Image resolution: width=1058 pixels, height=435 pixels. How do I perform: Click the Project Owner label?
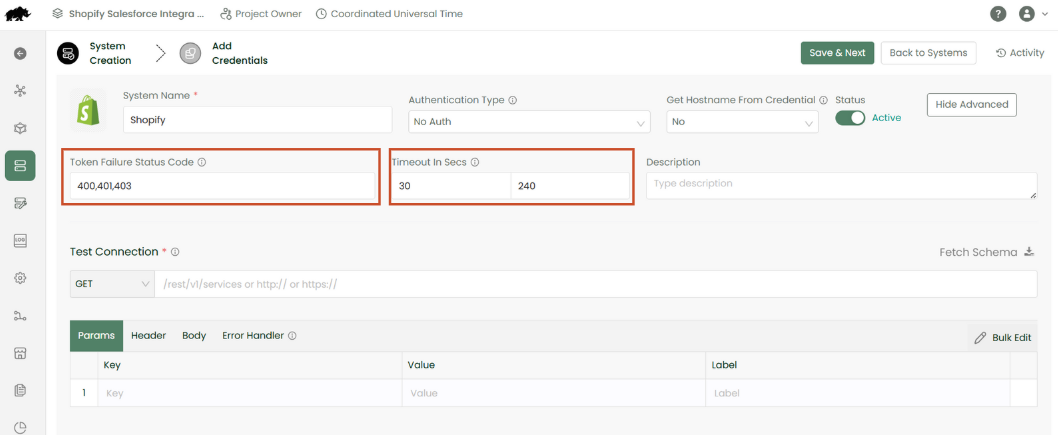tap(269, 13)
